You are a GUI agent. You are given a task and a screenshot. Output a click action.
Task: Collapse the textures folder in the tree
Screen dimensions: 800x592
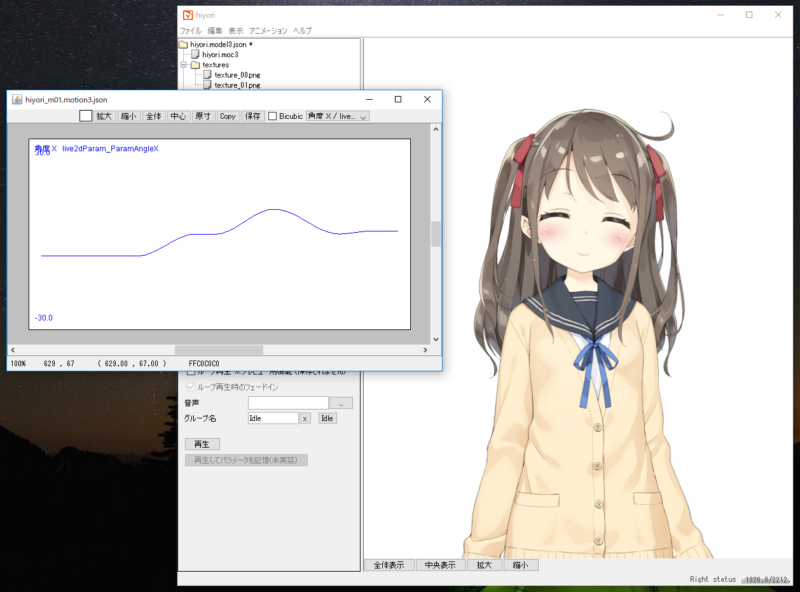coord(184,65)
